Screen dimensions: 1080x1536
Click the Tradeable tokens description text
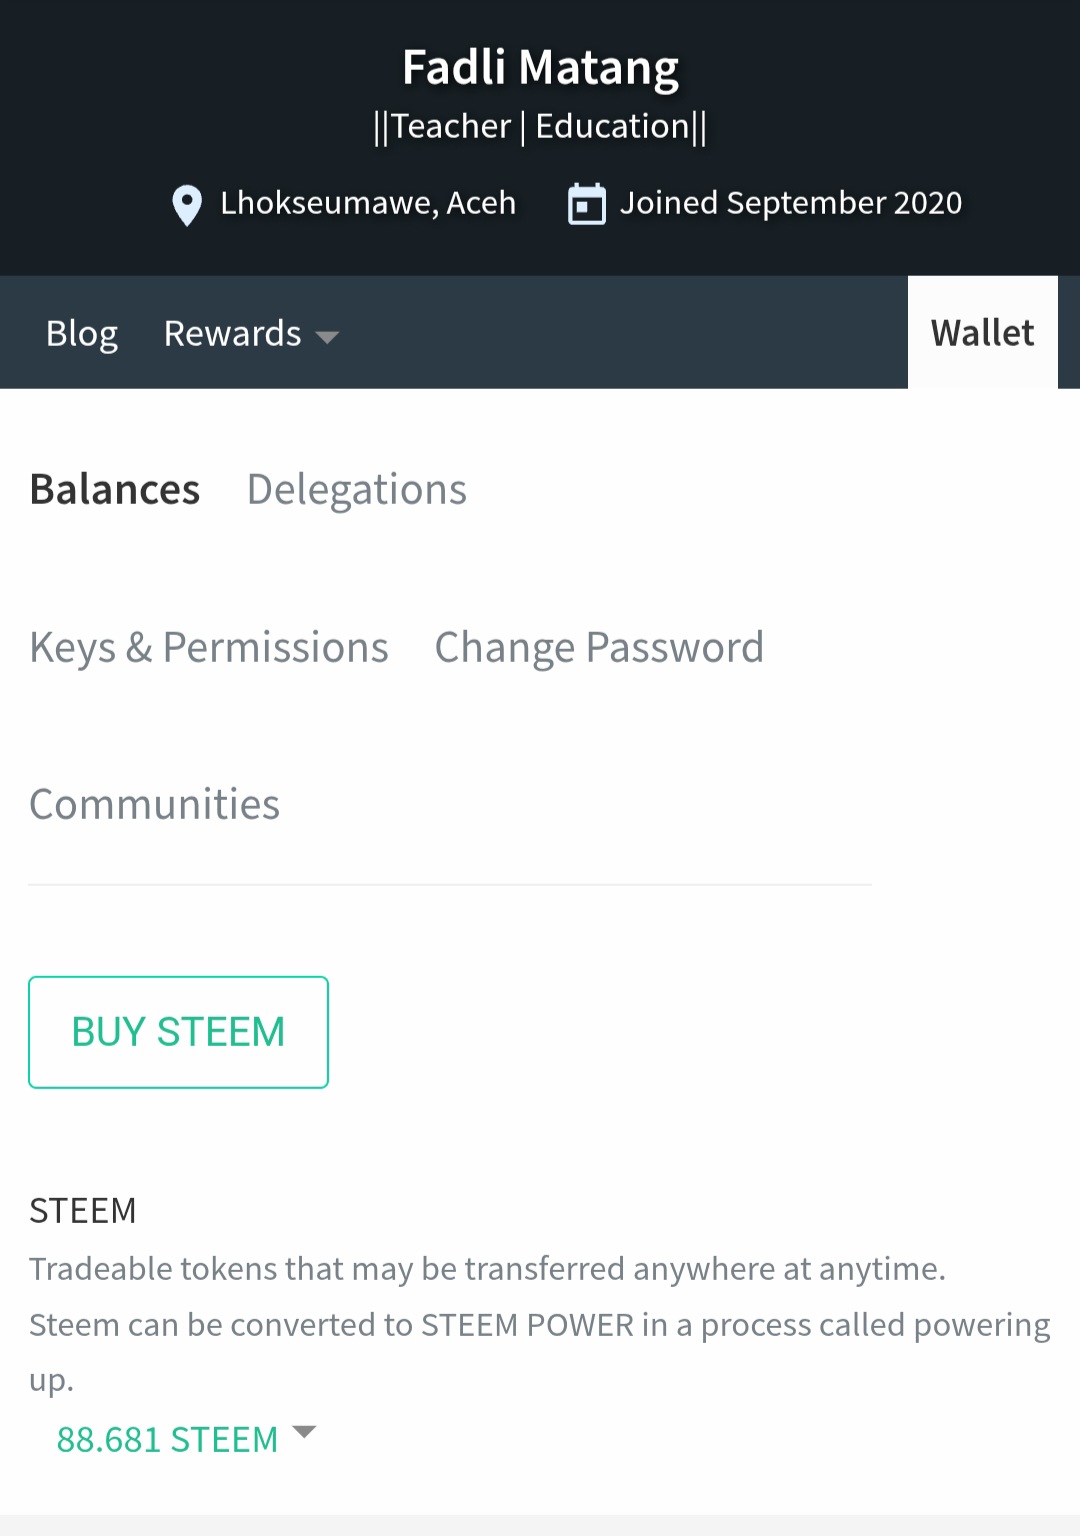[487, 1269]
